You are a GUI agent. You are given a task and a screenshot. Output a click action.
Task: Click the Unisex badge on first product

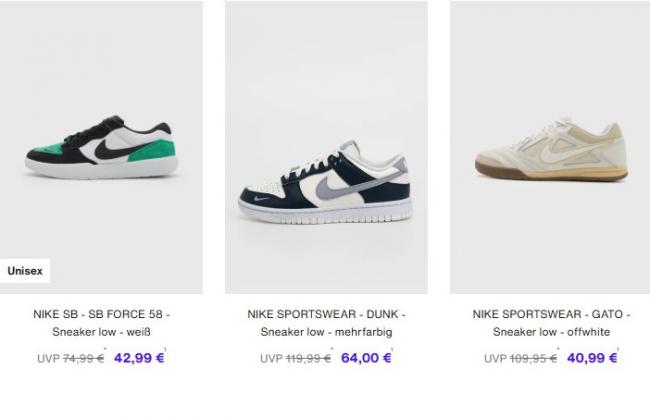[25, 271]
